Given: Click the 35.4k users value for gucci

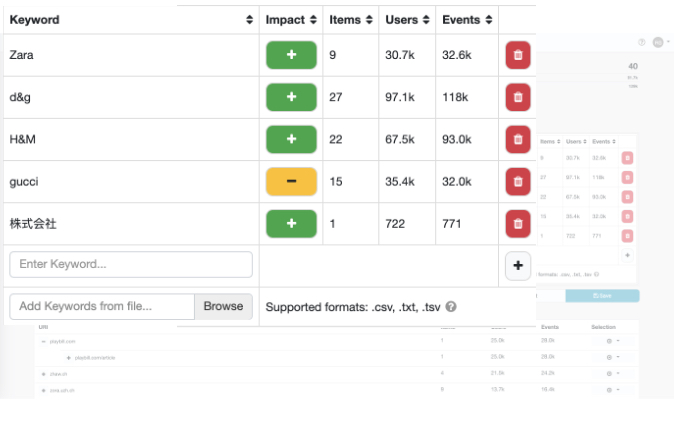Looking at the screenshot, I should point(400,181).
